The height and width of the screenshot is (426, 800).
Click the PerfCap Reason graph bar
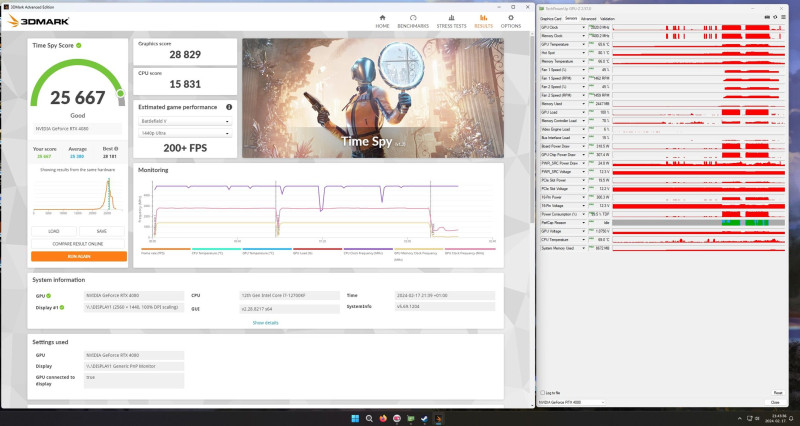pos(698,223)
